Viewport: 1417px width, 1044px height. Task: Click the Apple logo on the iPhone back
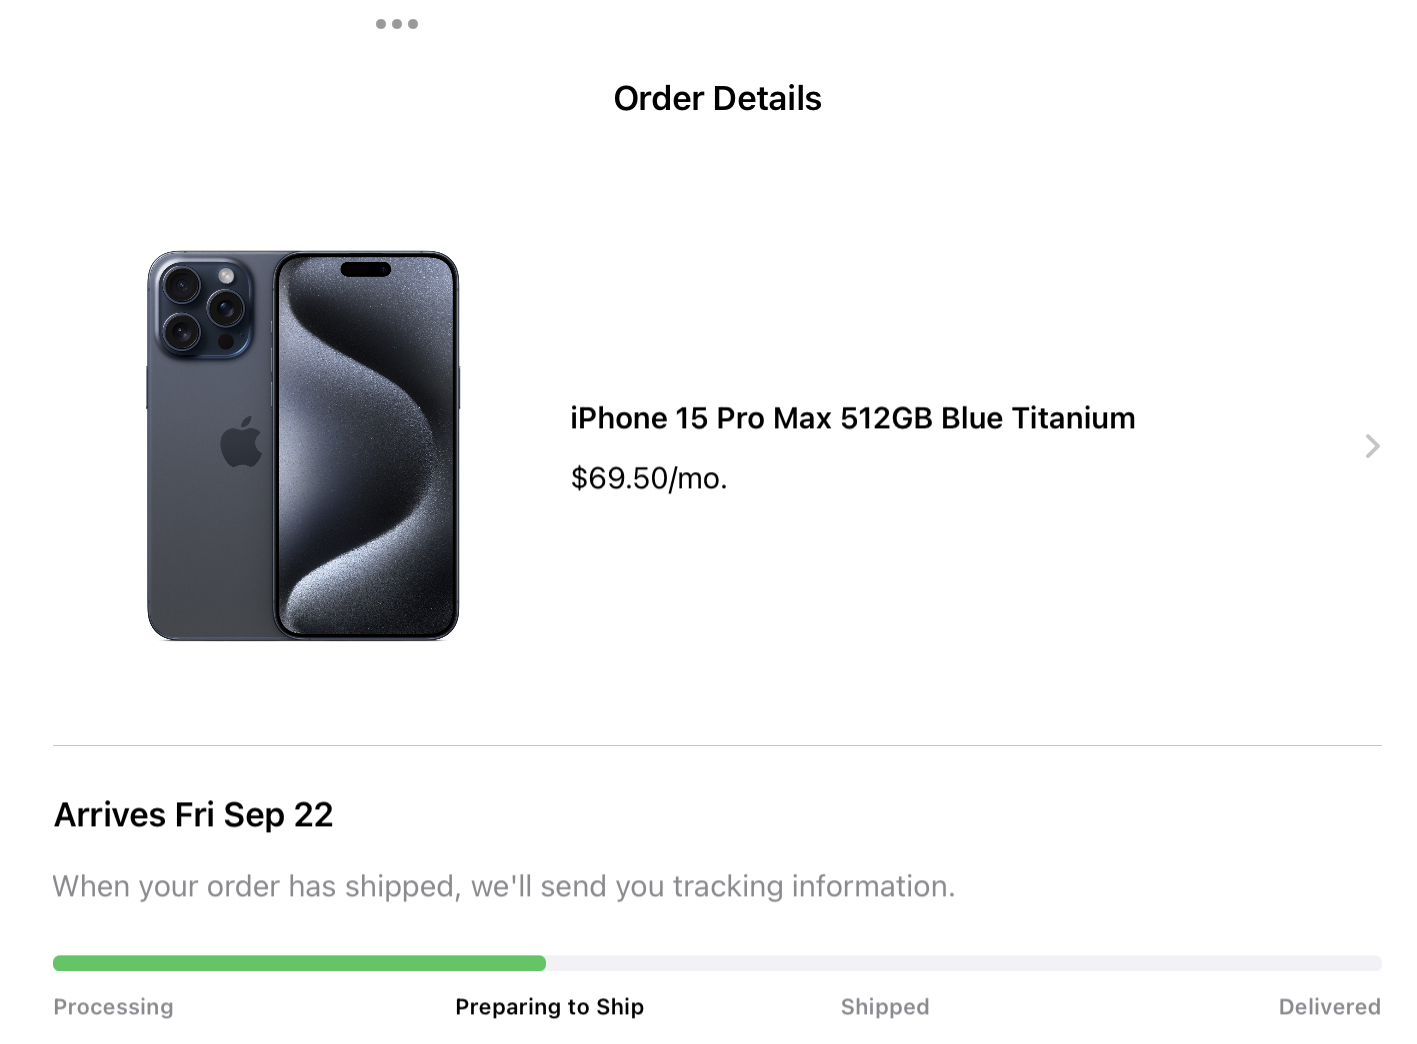pyautogui.click(x=240, y=442)
